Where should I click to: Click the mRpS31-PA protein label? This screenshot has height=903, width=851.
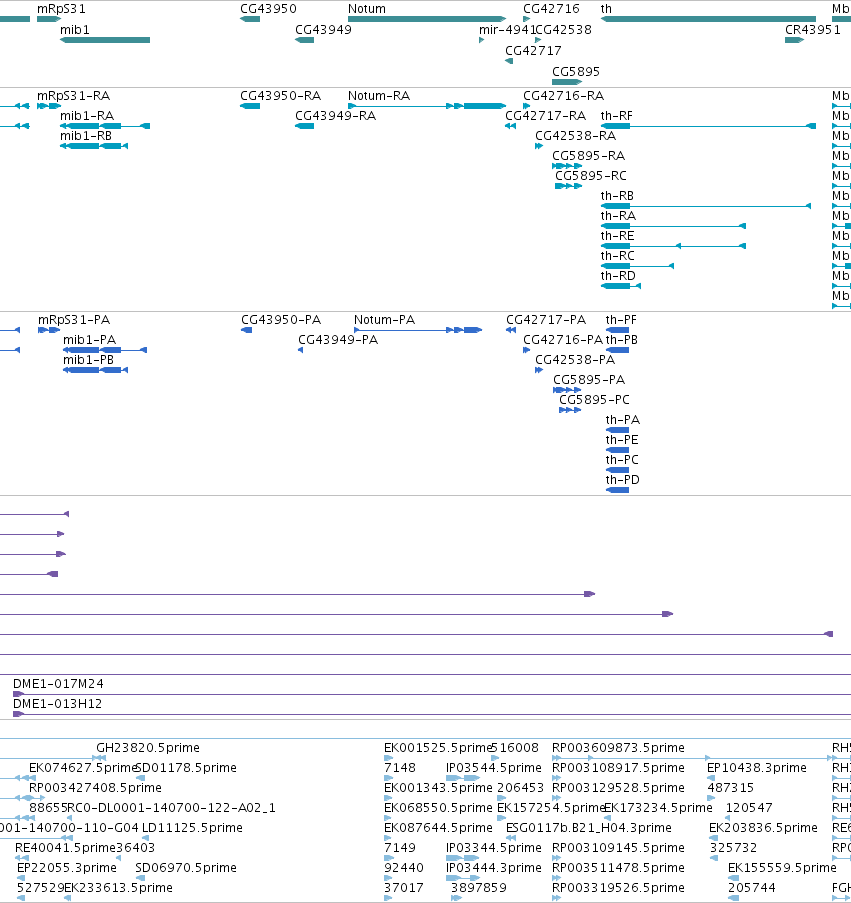coord(74,320)
